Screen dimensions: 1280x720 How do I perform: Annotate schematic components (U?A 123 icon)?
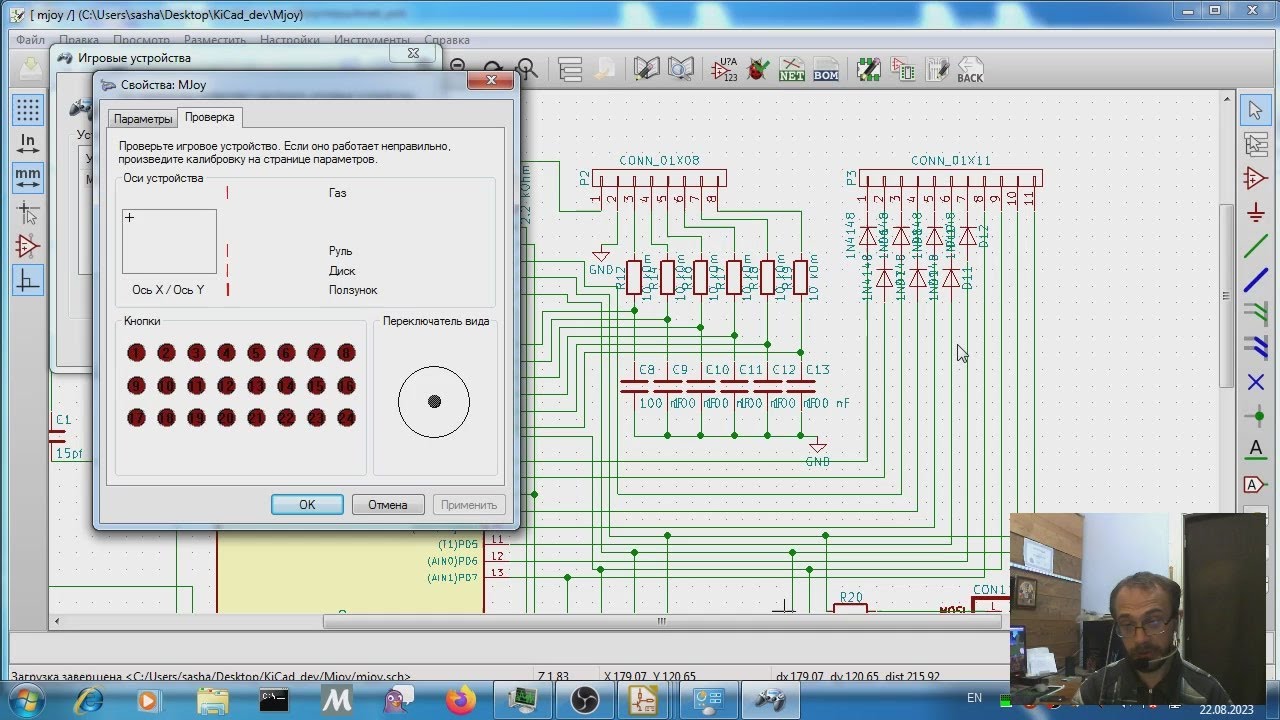point(725,70)
